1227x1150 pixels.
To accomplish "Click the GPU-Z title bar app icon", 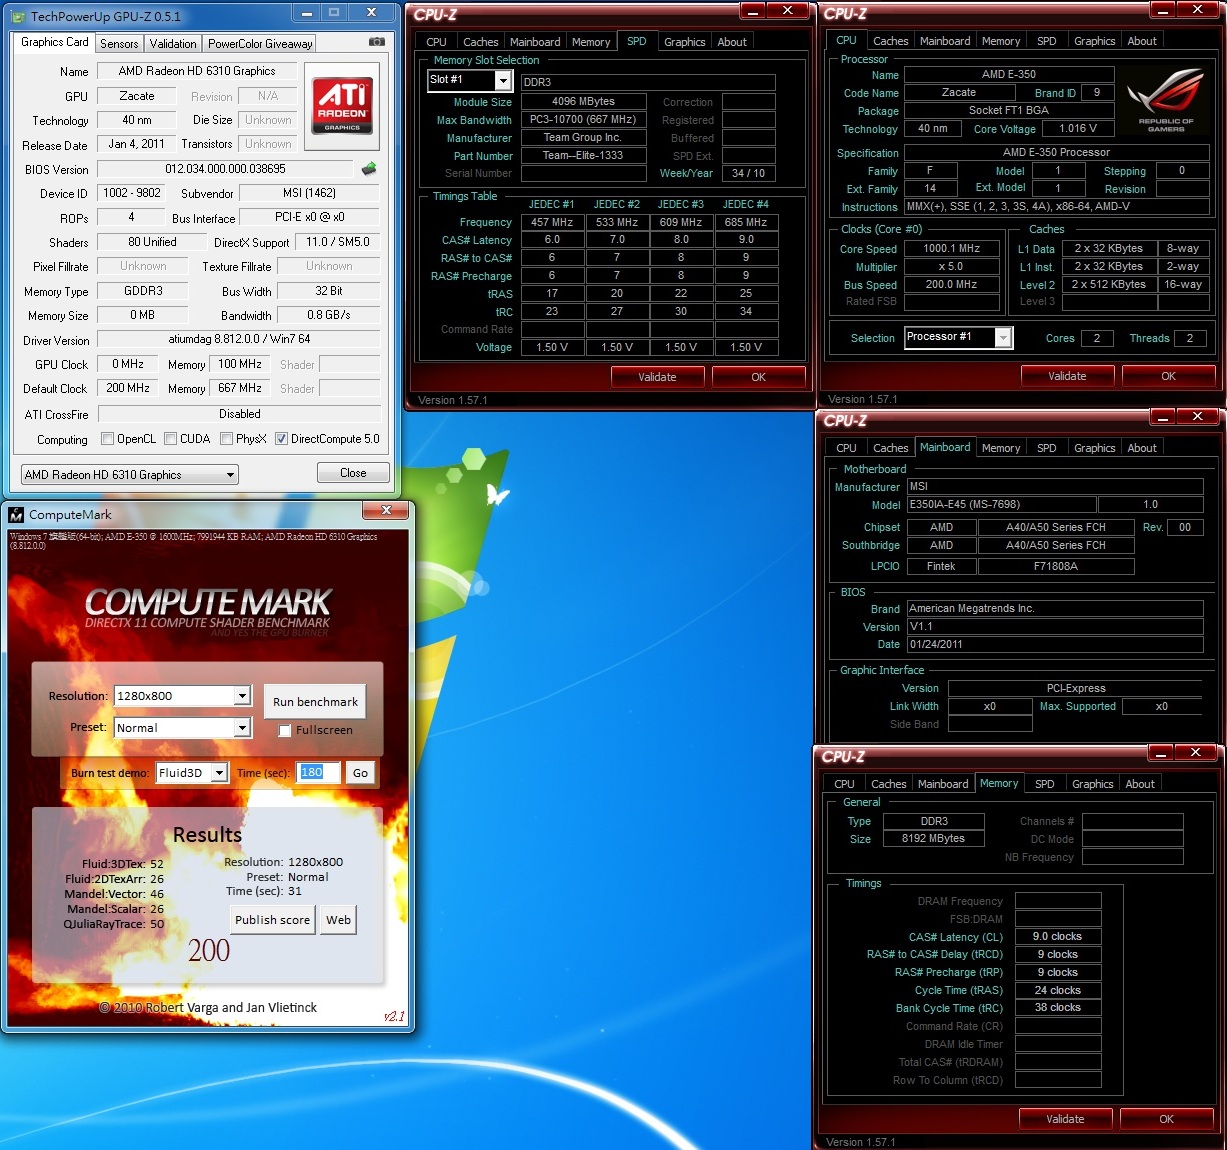I will point(18,16).
